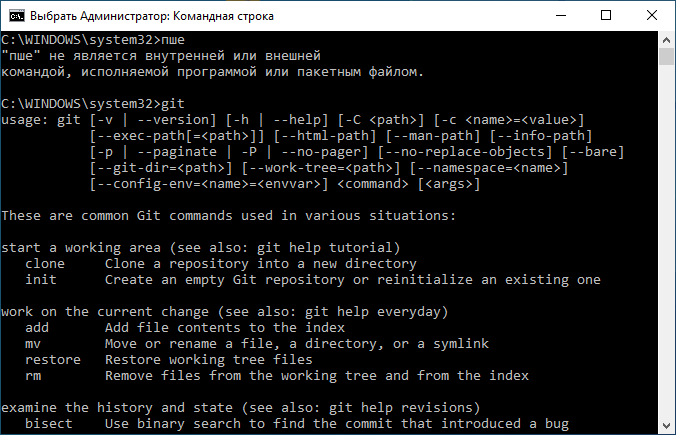
Task: Select the "add" command name
Action: click(37, 328)
